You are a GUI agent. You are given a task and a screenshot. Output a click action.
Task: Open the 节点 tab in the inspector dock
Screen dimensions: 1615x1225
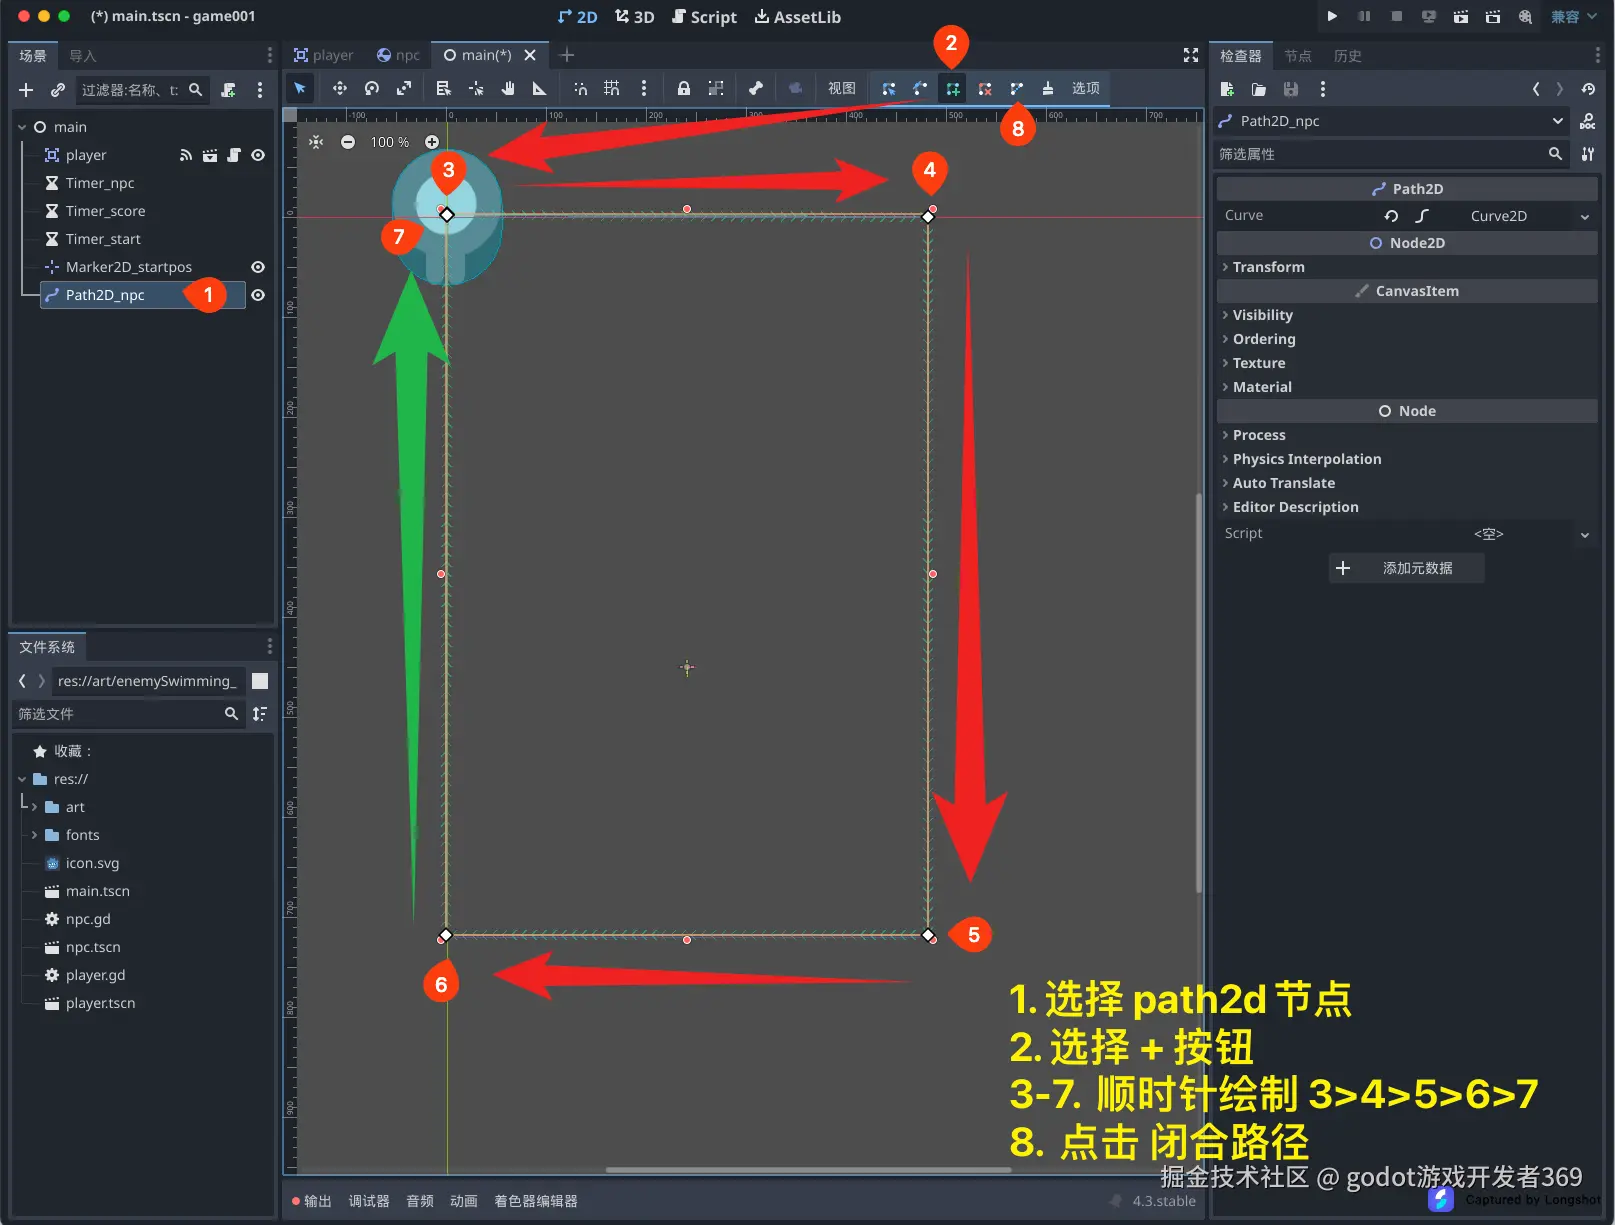point(1298,56)
